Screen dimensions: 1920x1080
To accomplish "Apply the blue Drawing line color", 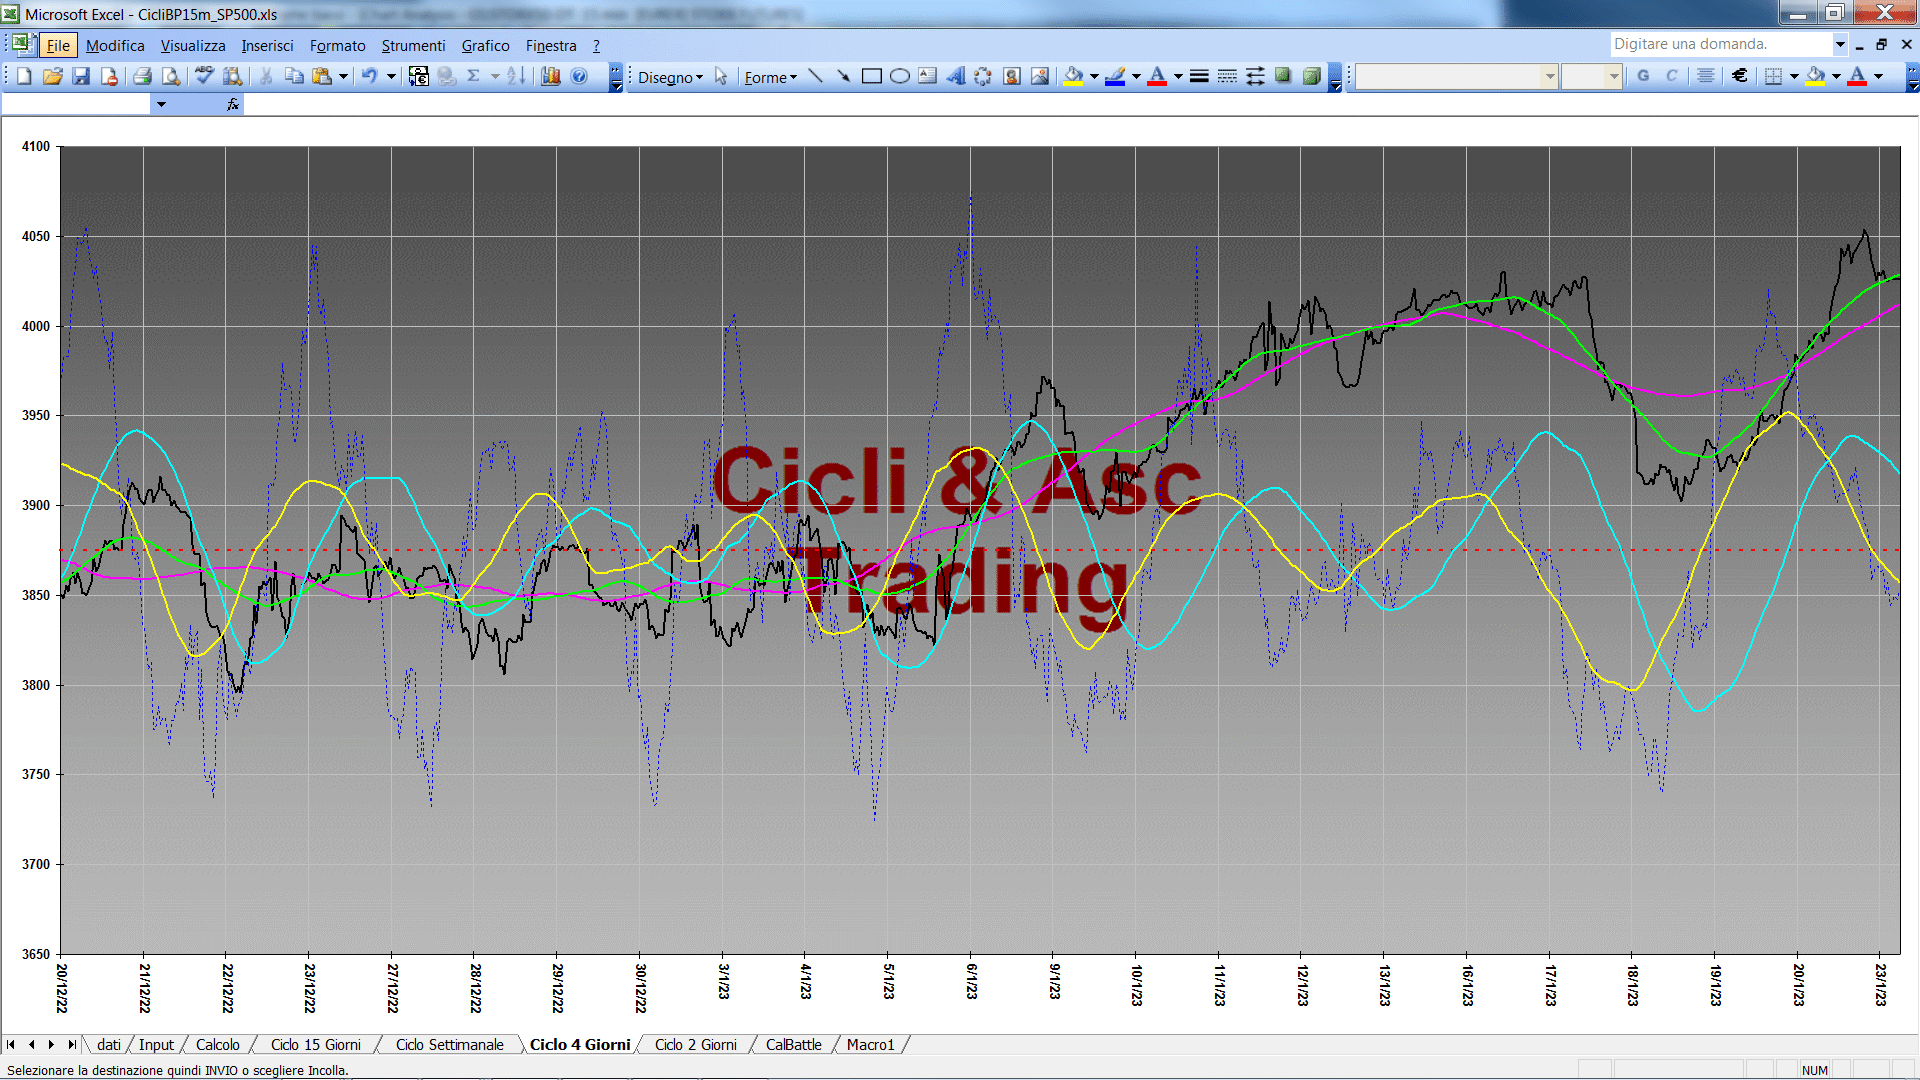I will tap(1115, 76).
